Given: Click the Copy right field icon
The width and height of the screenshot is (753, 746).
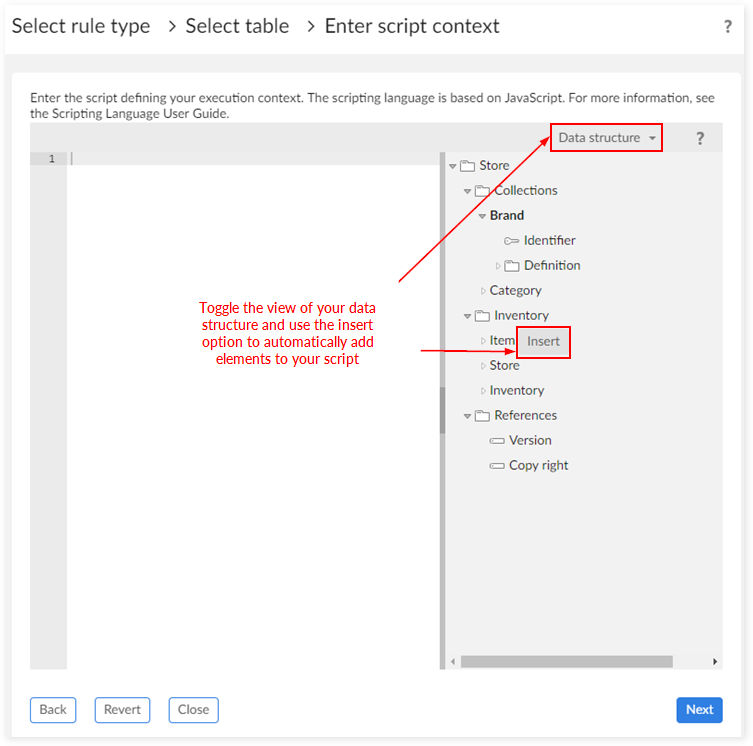Looking at the screenshot, I should [497, 465].
